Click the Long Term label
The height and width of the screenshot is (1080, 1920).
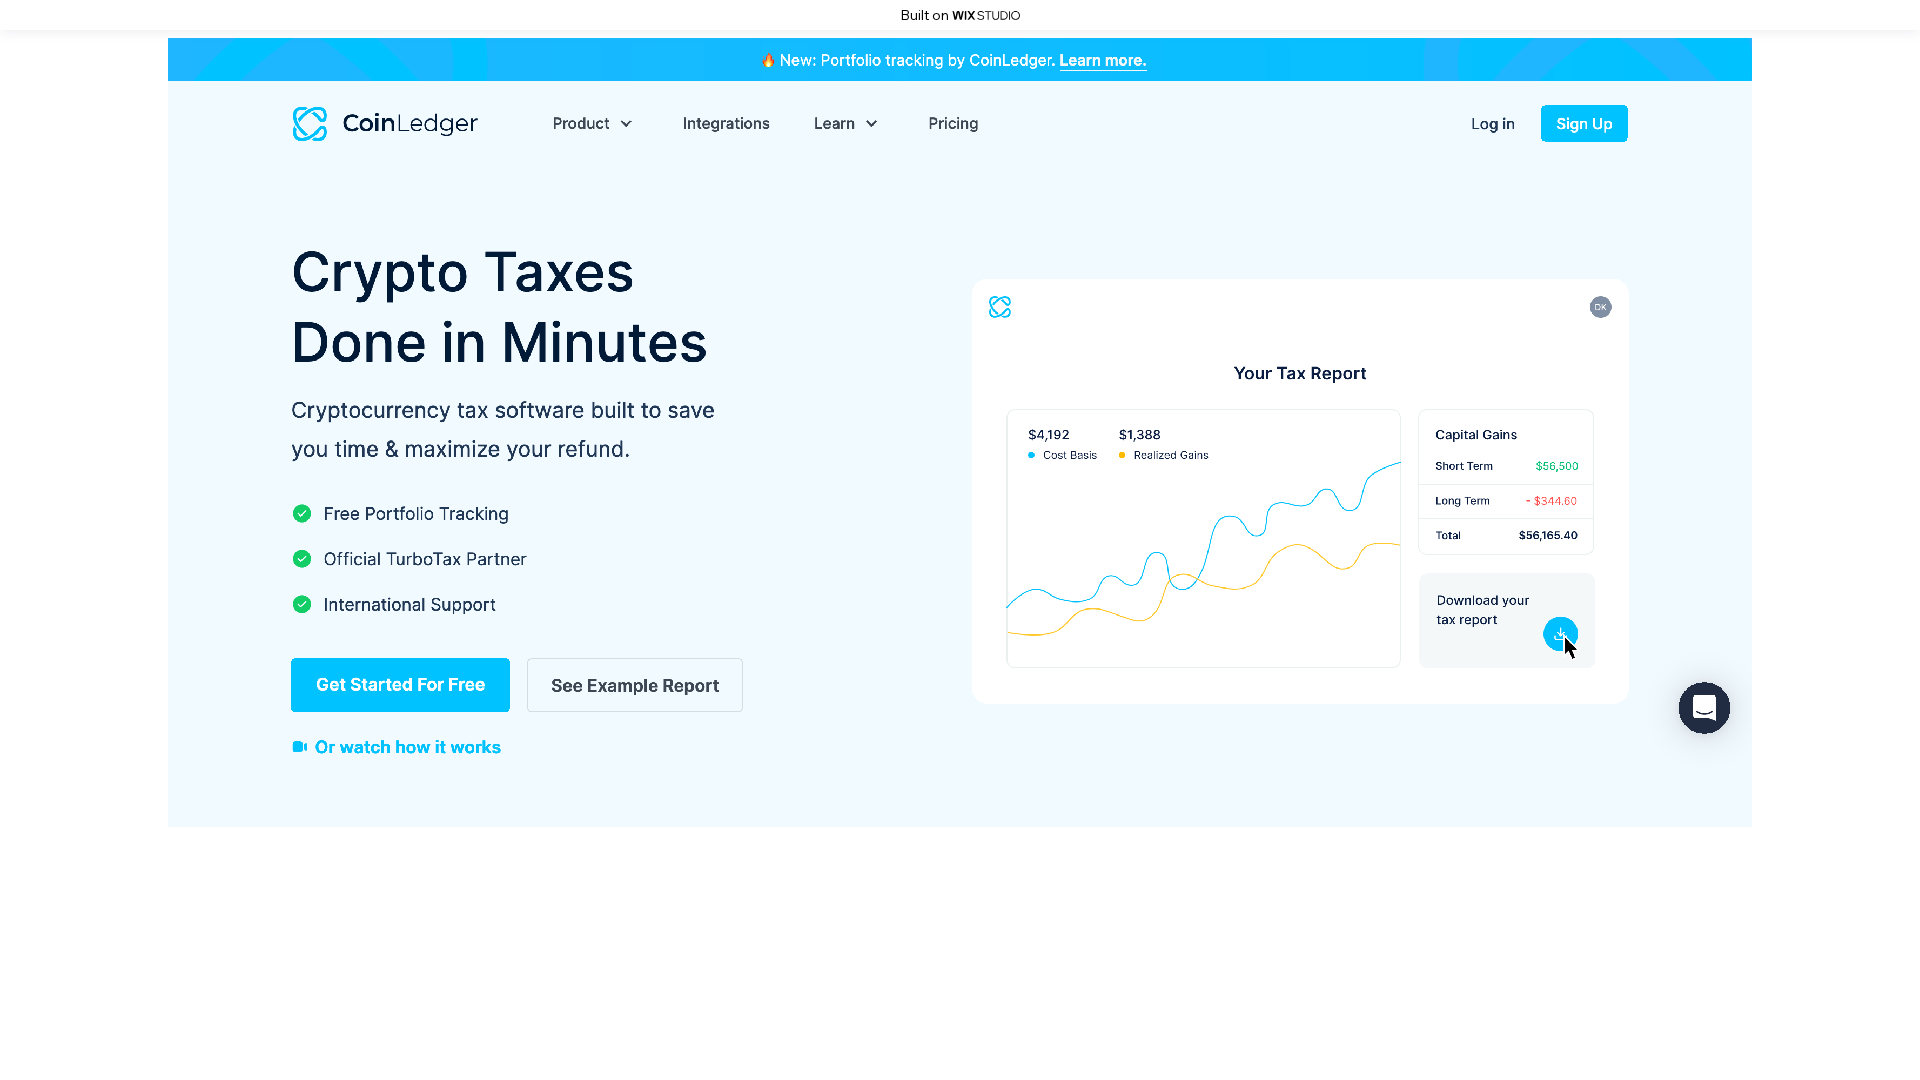coord(1462,501)
